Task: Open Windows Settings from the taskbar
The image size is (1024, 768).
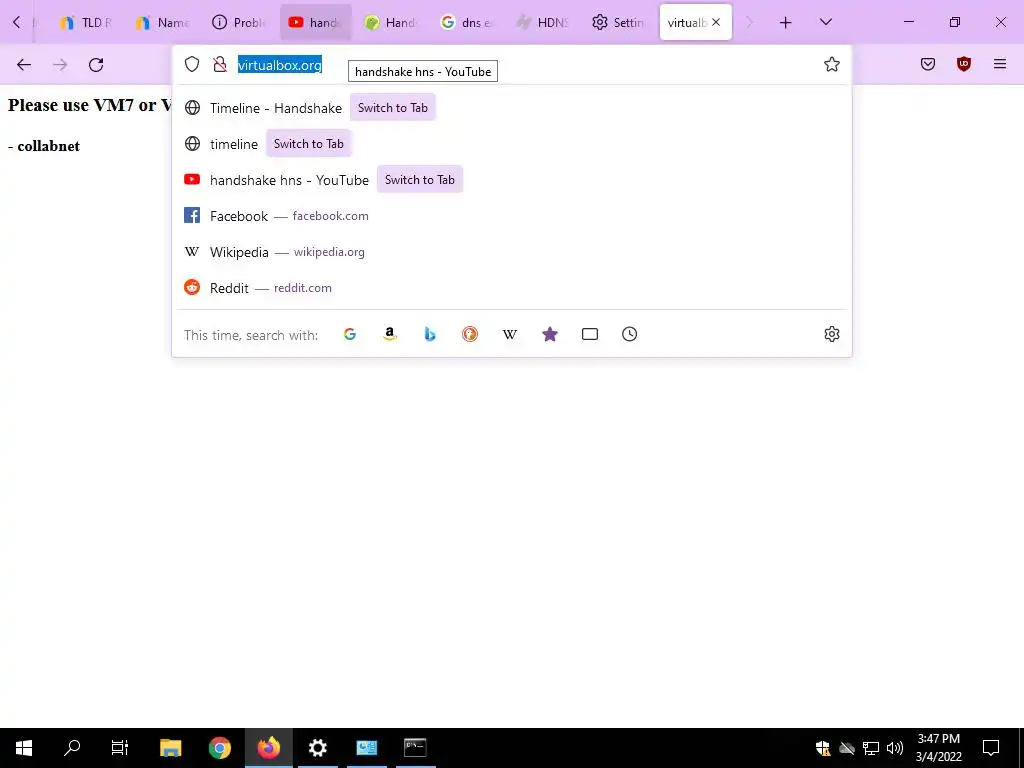Action: (317, 748)
